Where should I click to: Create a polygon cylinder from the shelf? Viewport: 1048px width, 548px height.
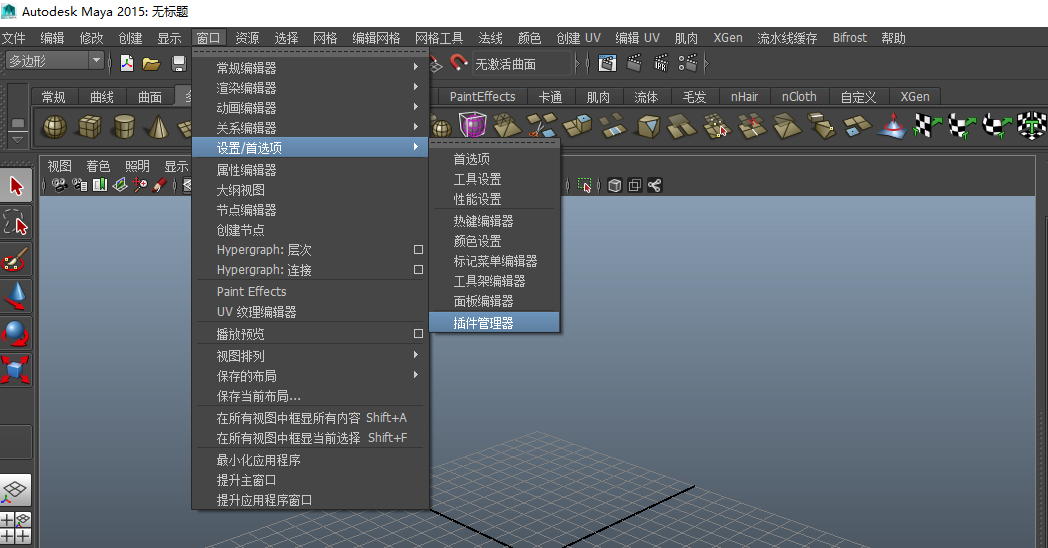[x=124, y=126]
